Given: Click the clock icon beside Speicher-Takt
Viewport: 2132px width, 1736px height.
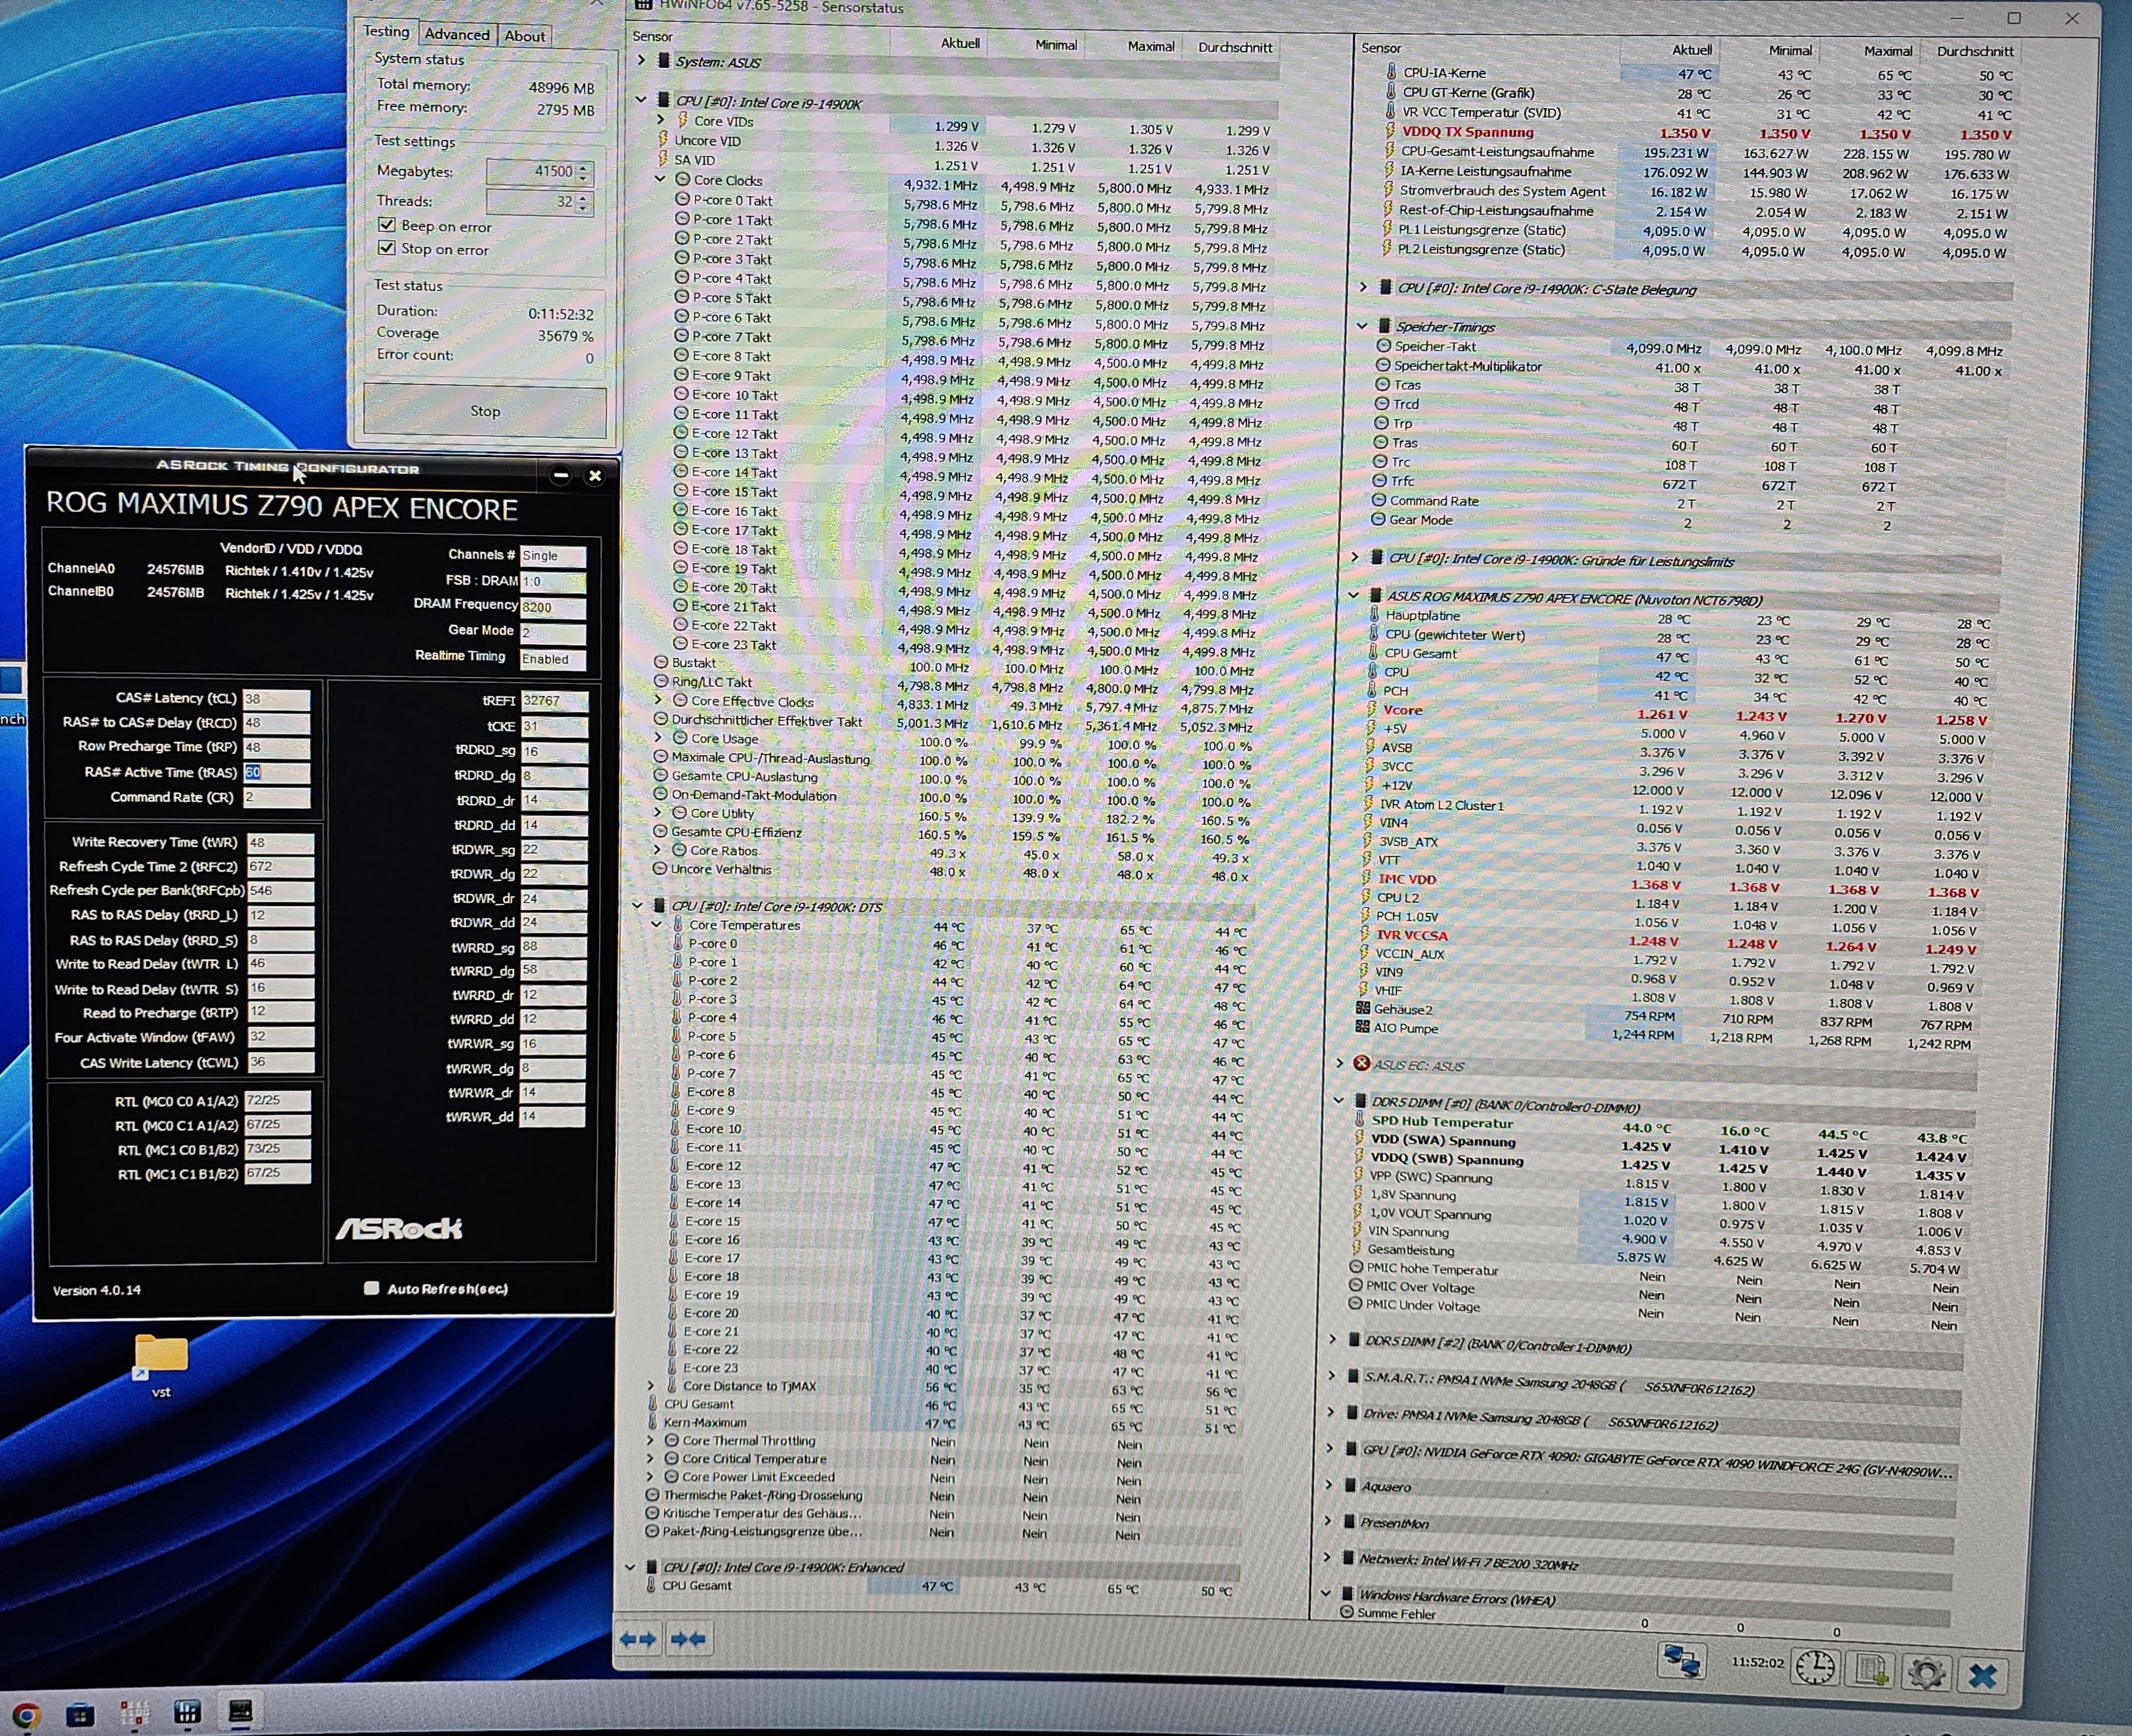Looking at the screenshot, I should [1384, 345].
